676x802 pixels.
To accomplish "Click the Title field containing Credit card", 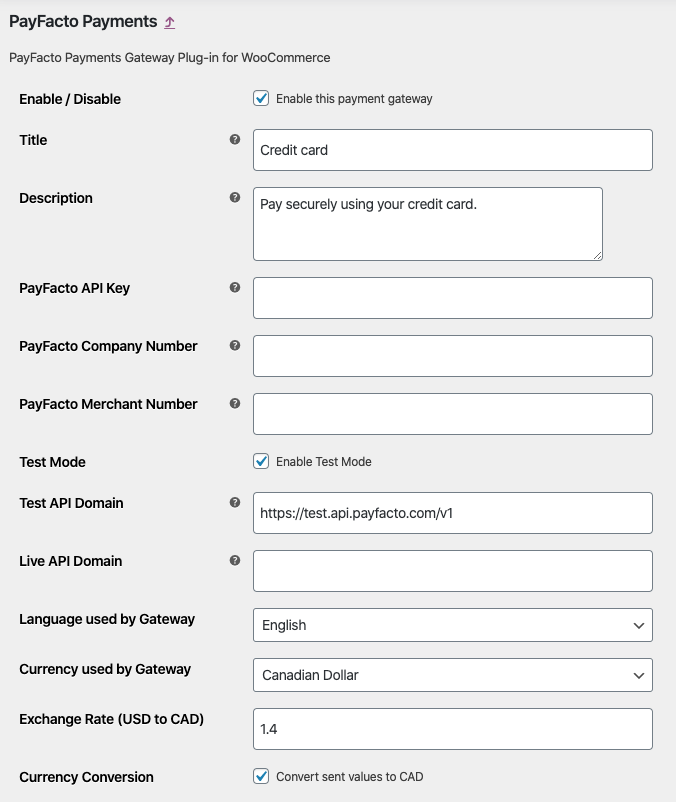I will click(452, 150).
